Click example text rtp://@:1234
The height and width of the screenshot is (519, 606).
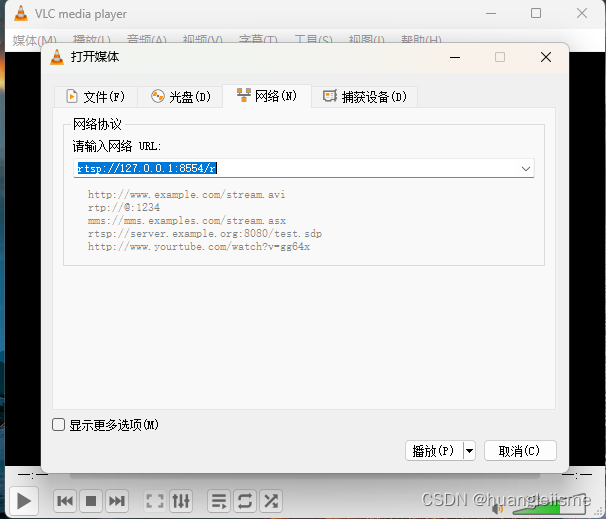pos(124,208)
